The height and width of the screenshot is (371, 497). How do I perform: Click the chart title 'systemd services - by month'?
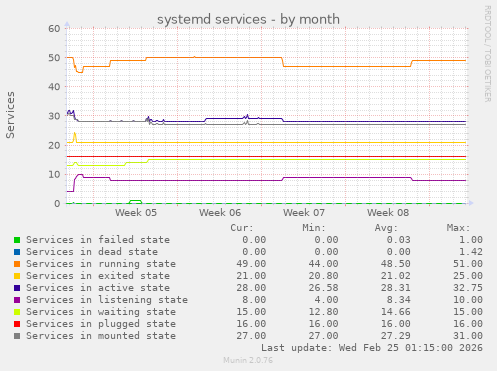coord(248,19)
